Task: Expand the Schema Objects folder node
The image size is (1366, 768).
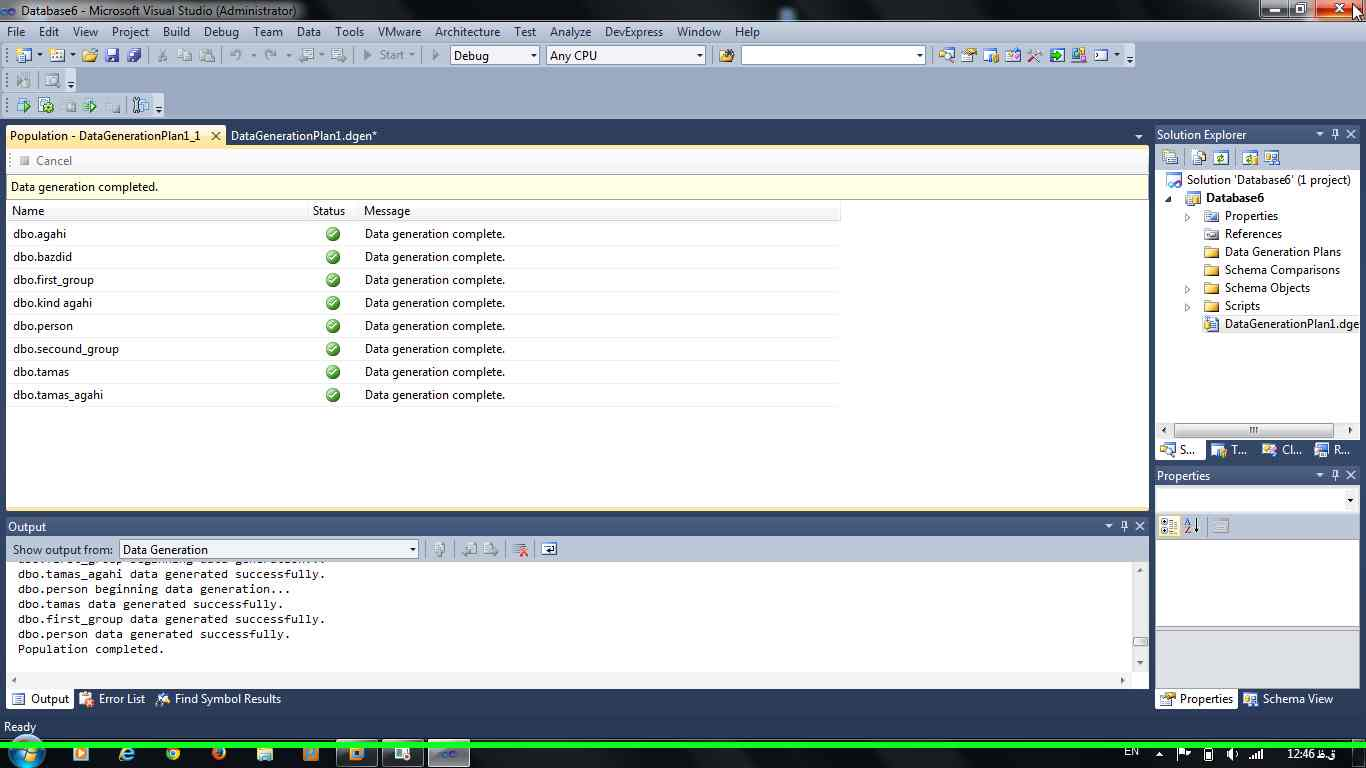Action: (1188, 289)
